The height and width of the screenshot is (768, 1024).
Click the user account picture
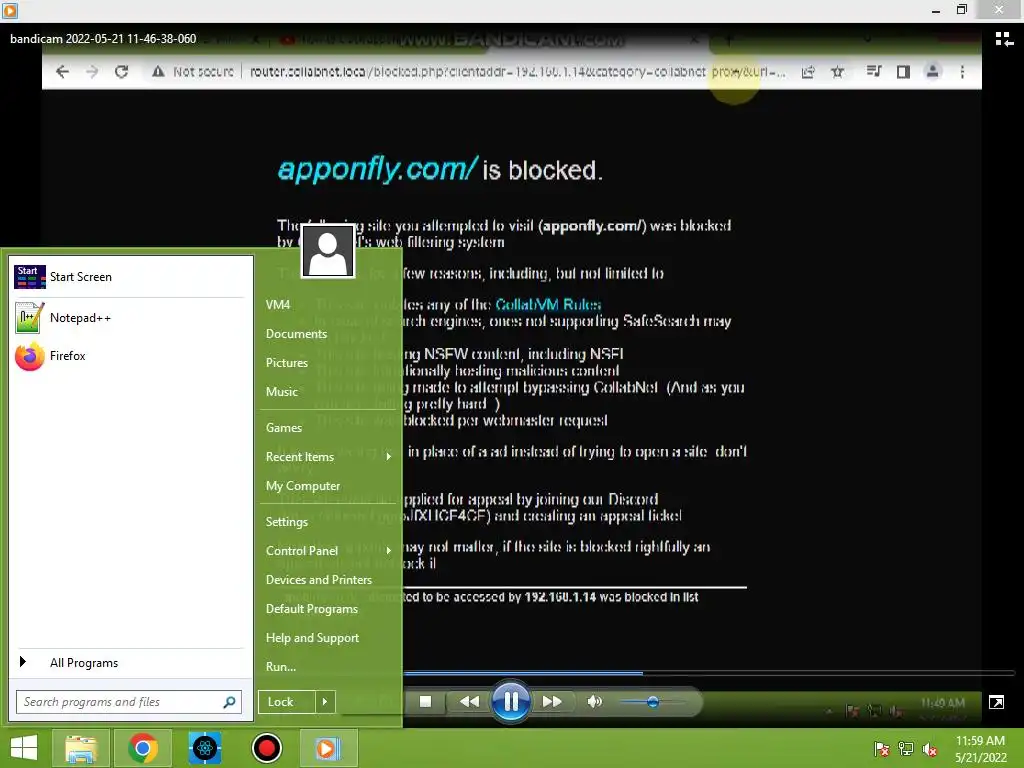click(x=328, y=251)
